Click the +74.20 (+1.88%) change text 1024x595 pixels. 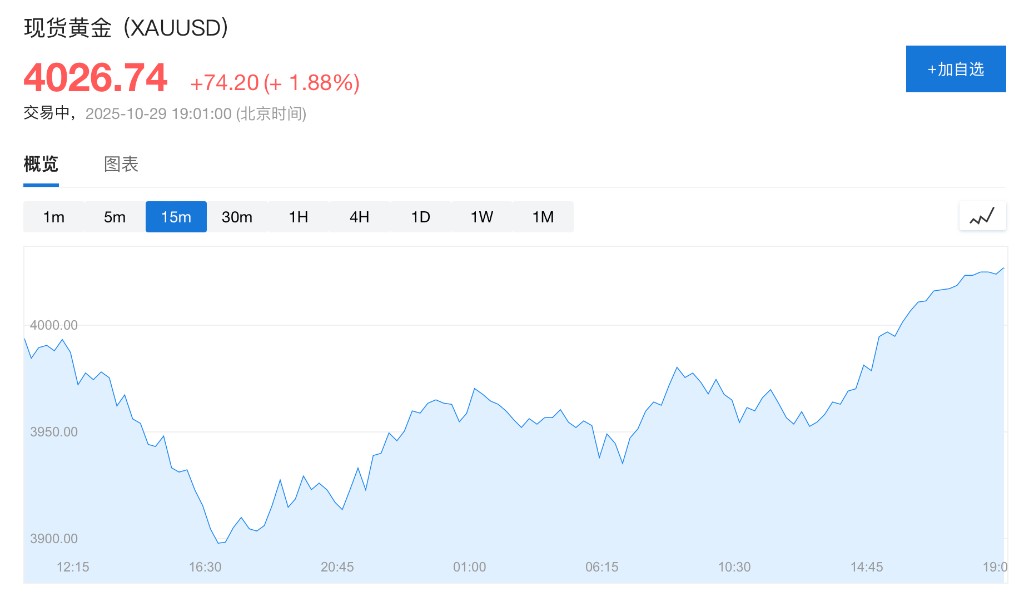click(x=274, y=83)
